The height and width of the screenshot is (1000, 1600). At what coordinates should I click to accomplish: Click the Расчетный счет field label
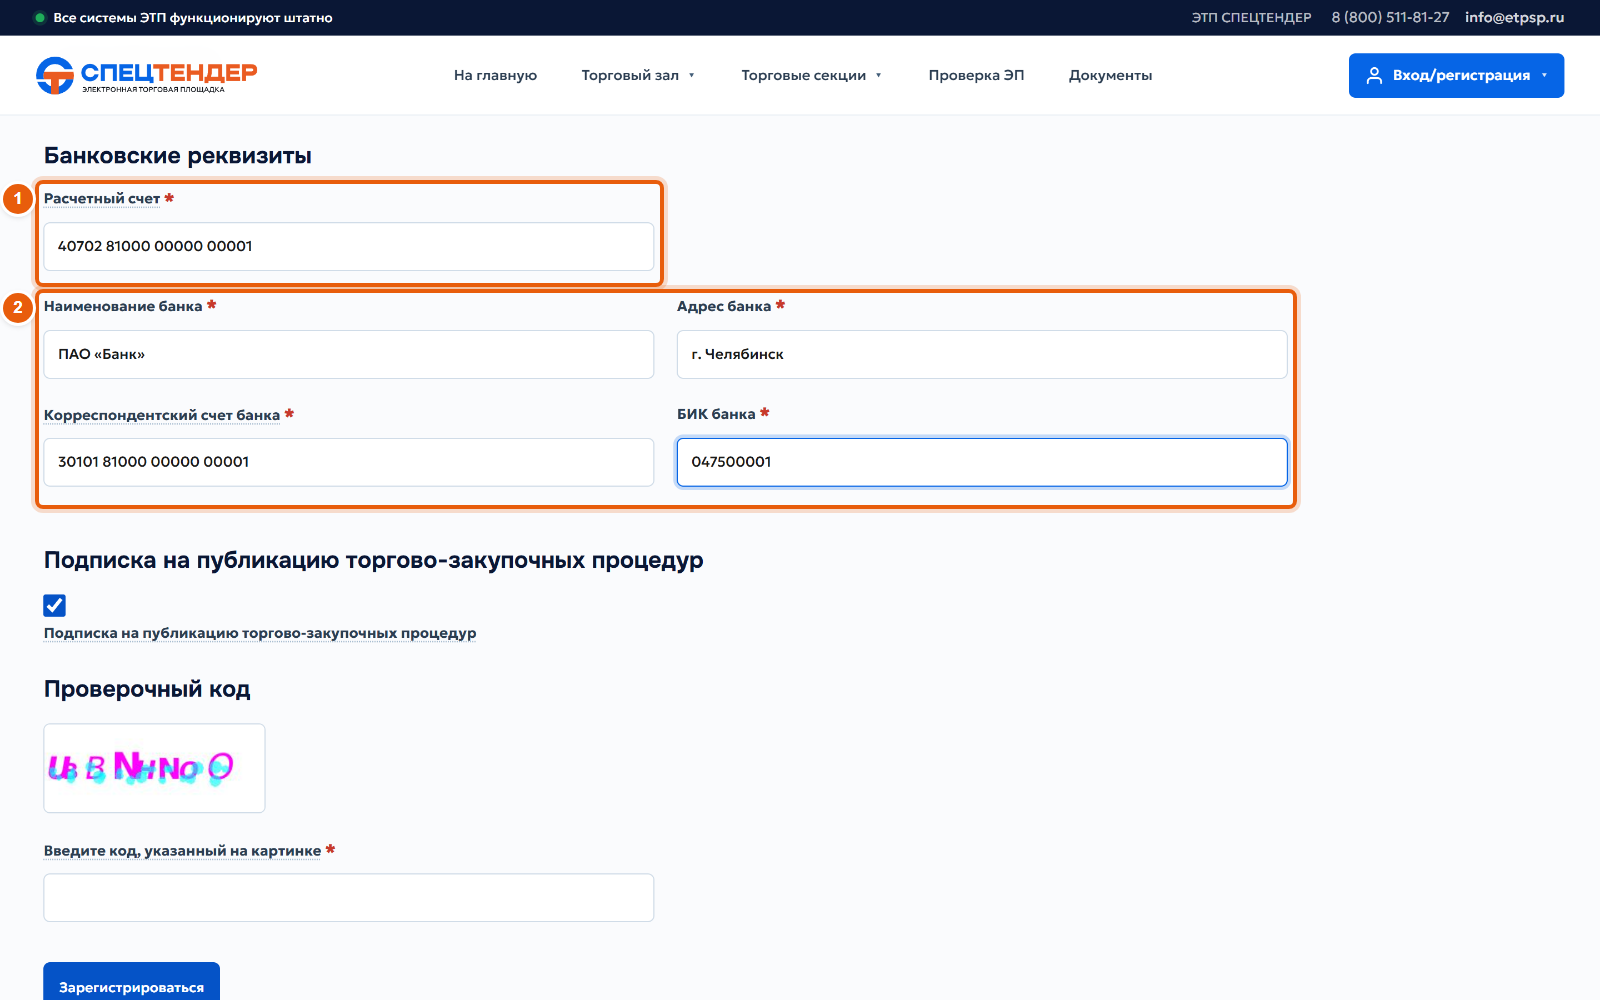[102, 199]
